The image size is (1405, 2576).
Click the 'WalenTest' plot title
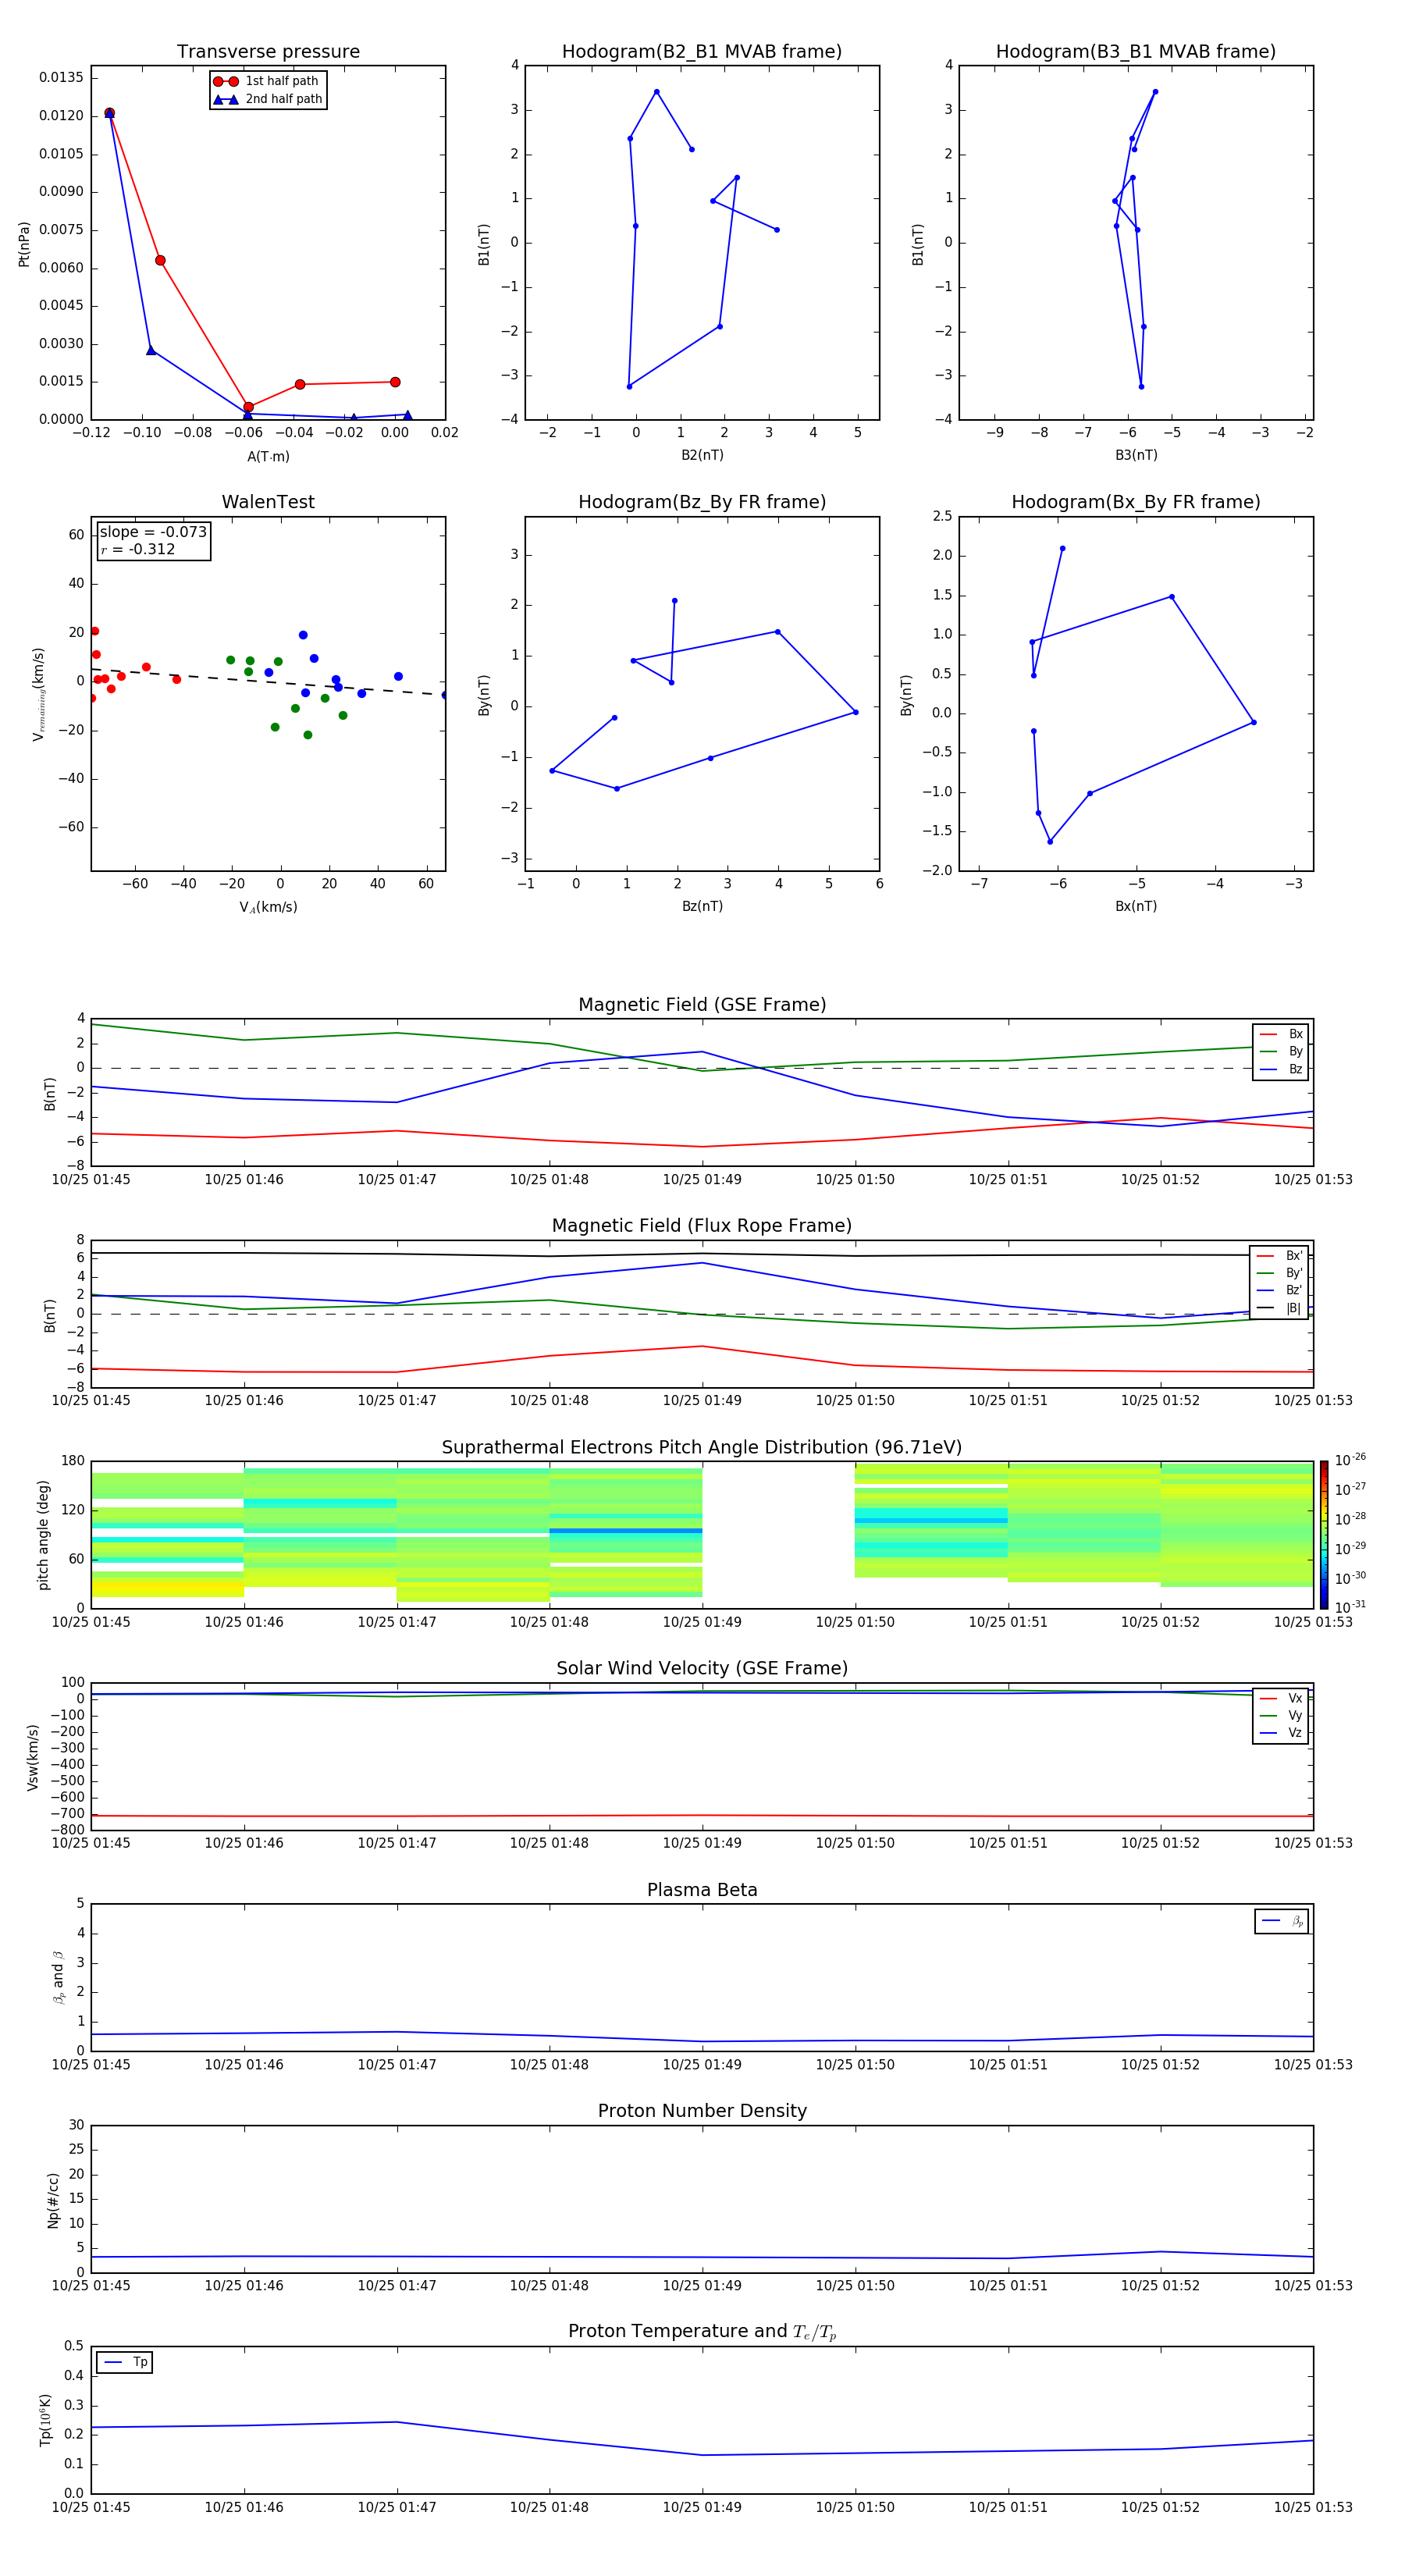pos(268,502)
